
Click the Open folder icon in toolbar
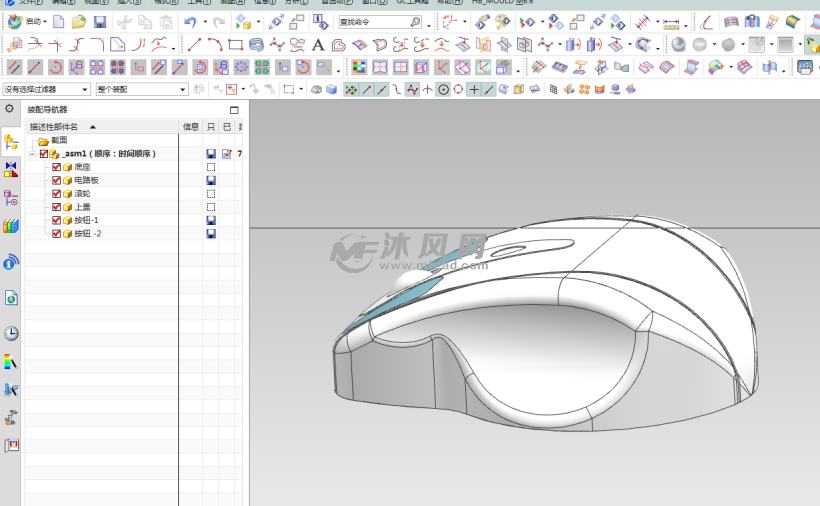pos(79,21)
